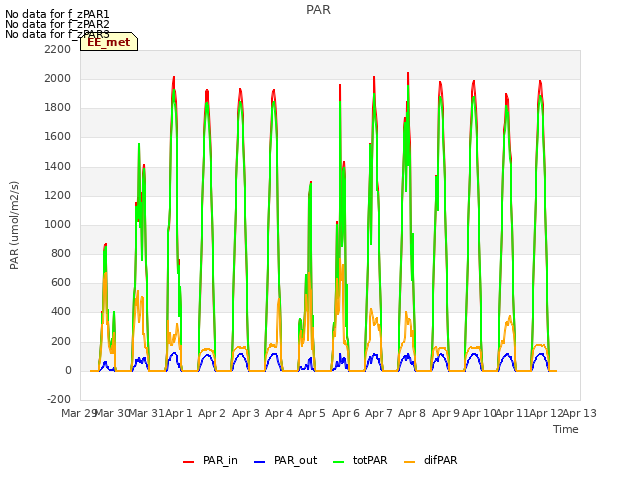This screenshot has width=640, height=480.
Task: Click the Apr 9 x-axis date label
Action: [446, 413]
